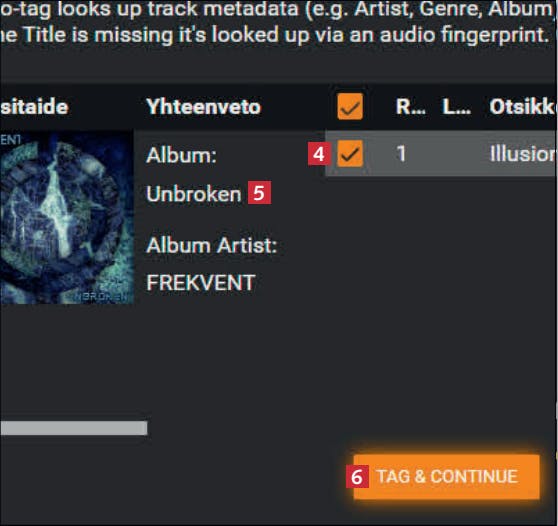Toggle the select-all checkbox in table header
This screenshot has width=558, height=526.
tap(350, 106)
